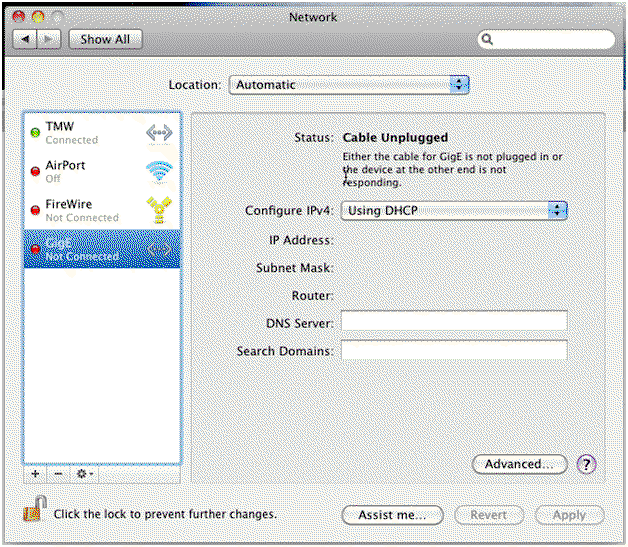Click the DNS Server input field
Image resolution: width=628 pixels, height=547 pixels.
click(454, 320)
